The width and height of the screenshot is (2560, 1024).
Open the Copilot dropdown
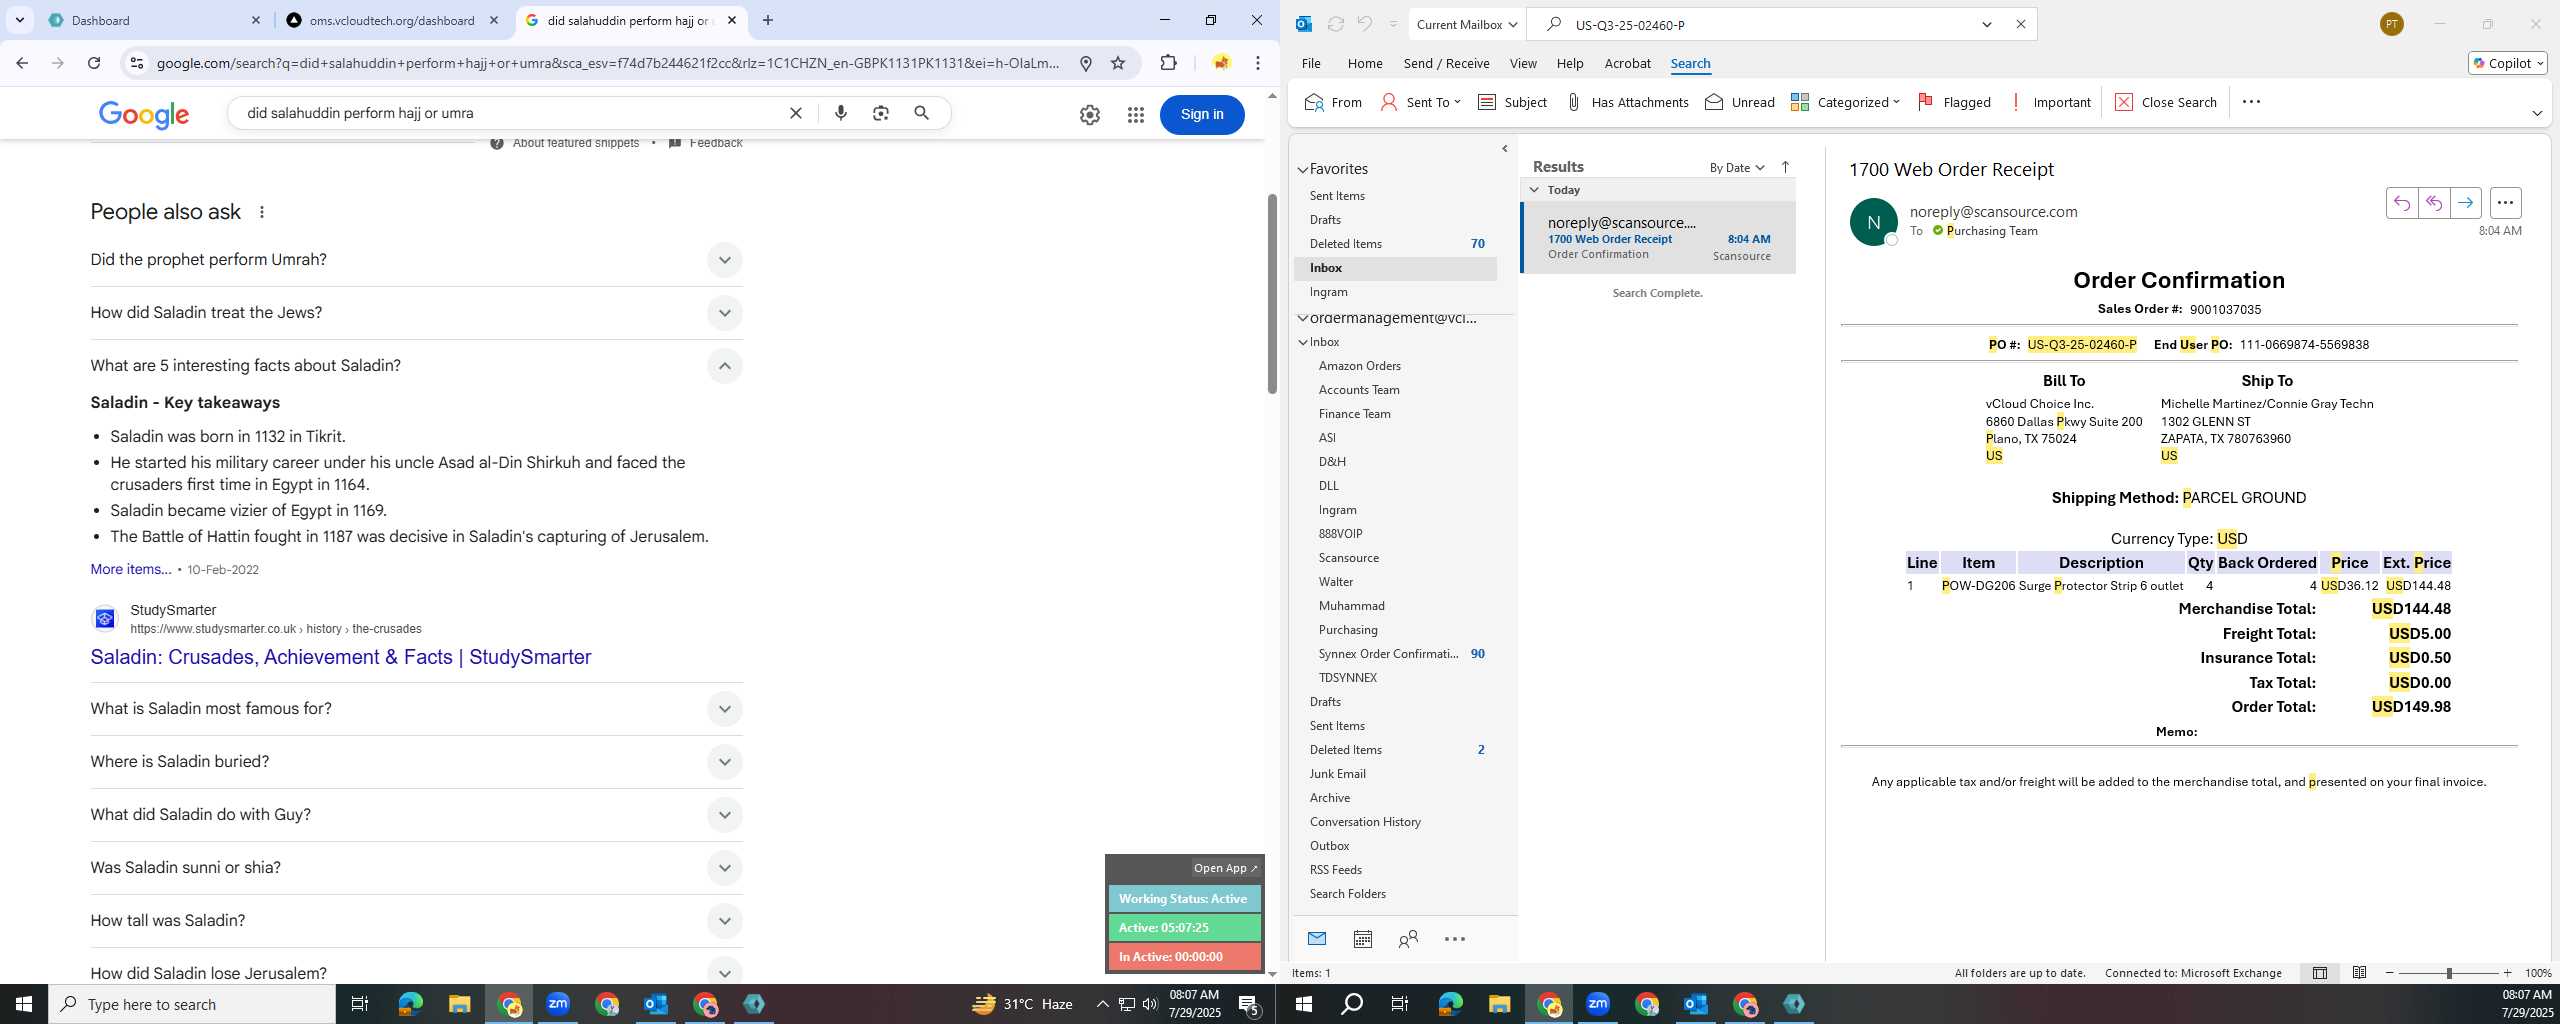coord(2507,63)
